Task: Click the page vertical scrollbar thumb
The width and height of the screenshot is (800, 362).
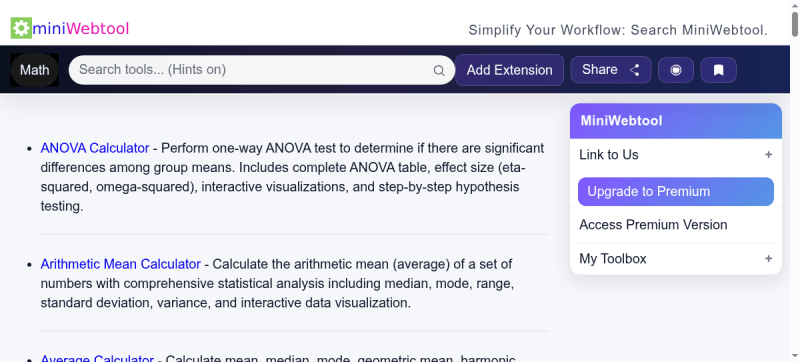Action: (x=795, y=24)
